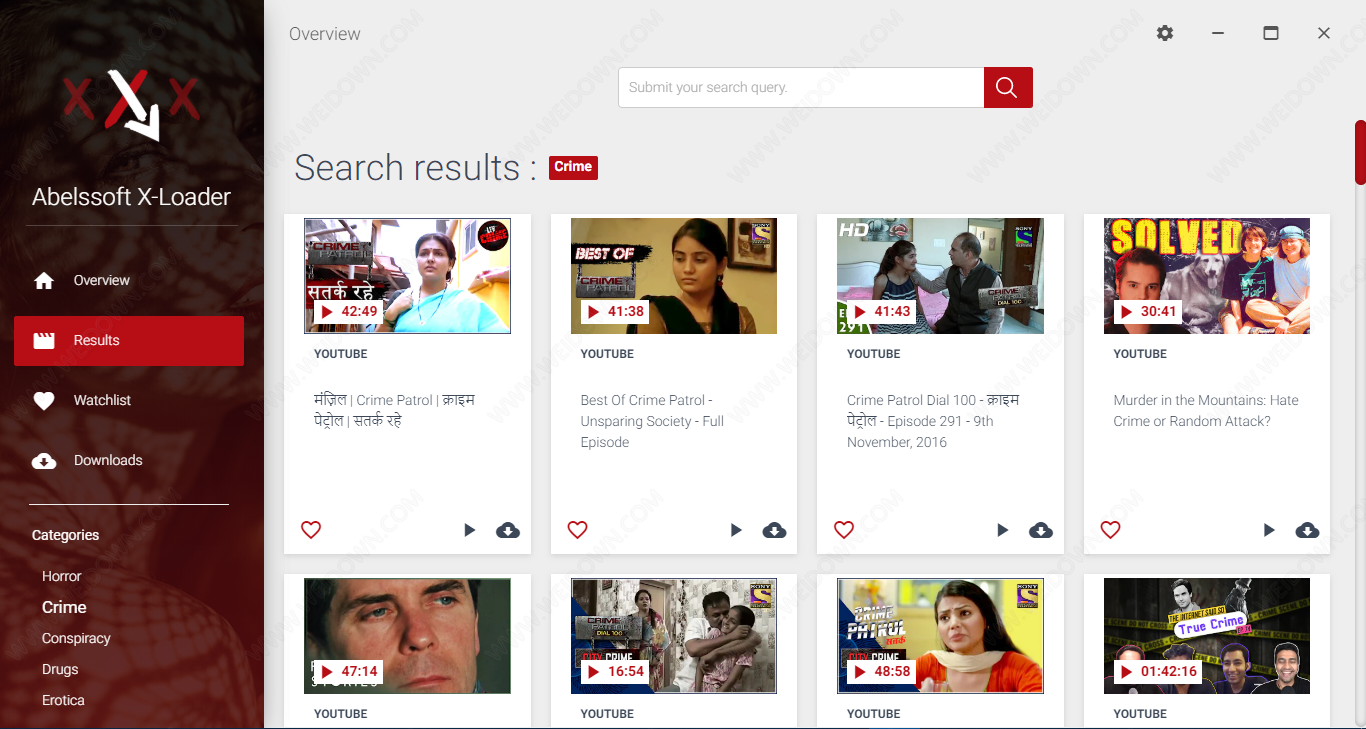Click the Downloads cloud icon in sidebar
Viewport: 1366px width, 729px height.
pyautogui.click(x=44, y=461)
